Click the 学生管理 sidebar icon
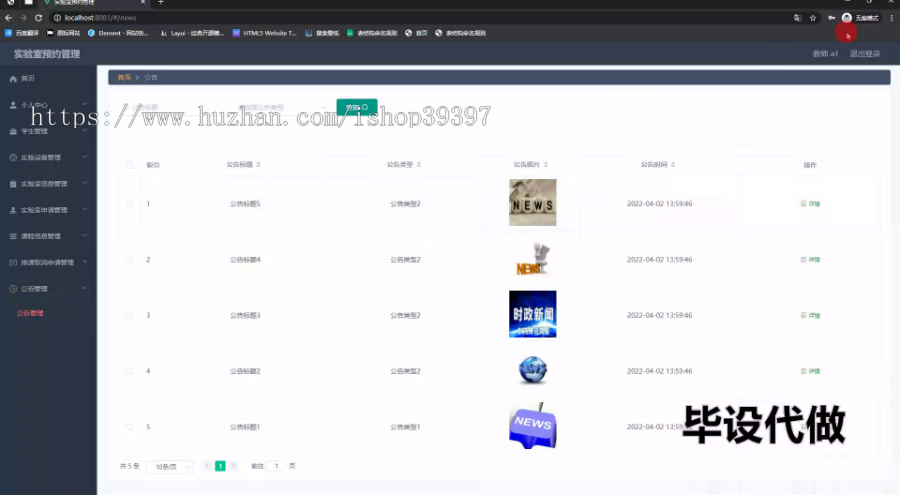 [13, 132]
